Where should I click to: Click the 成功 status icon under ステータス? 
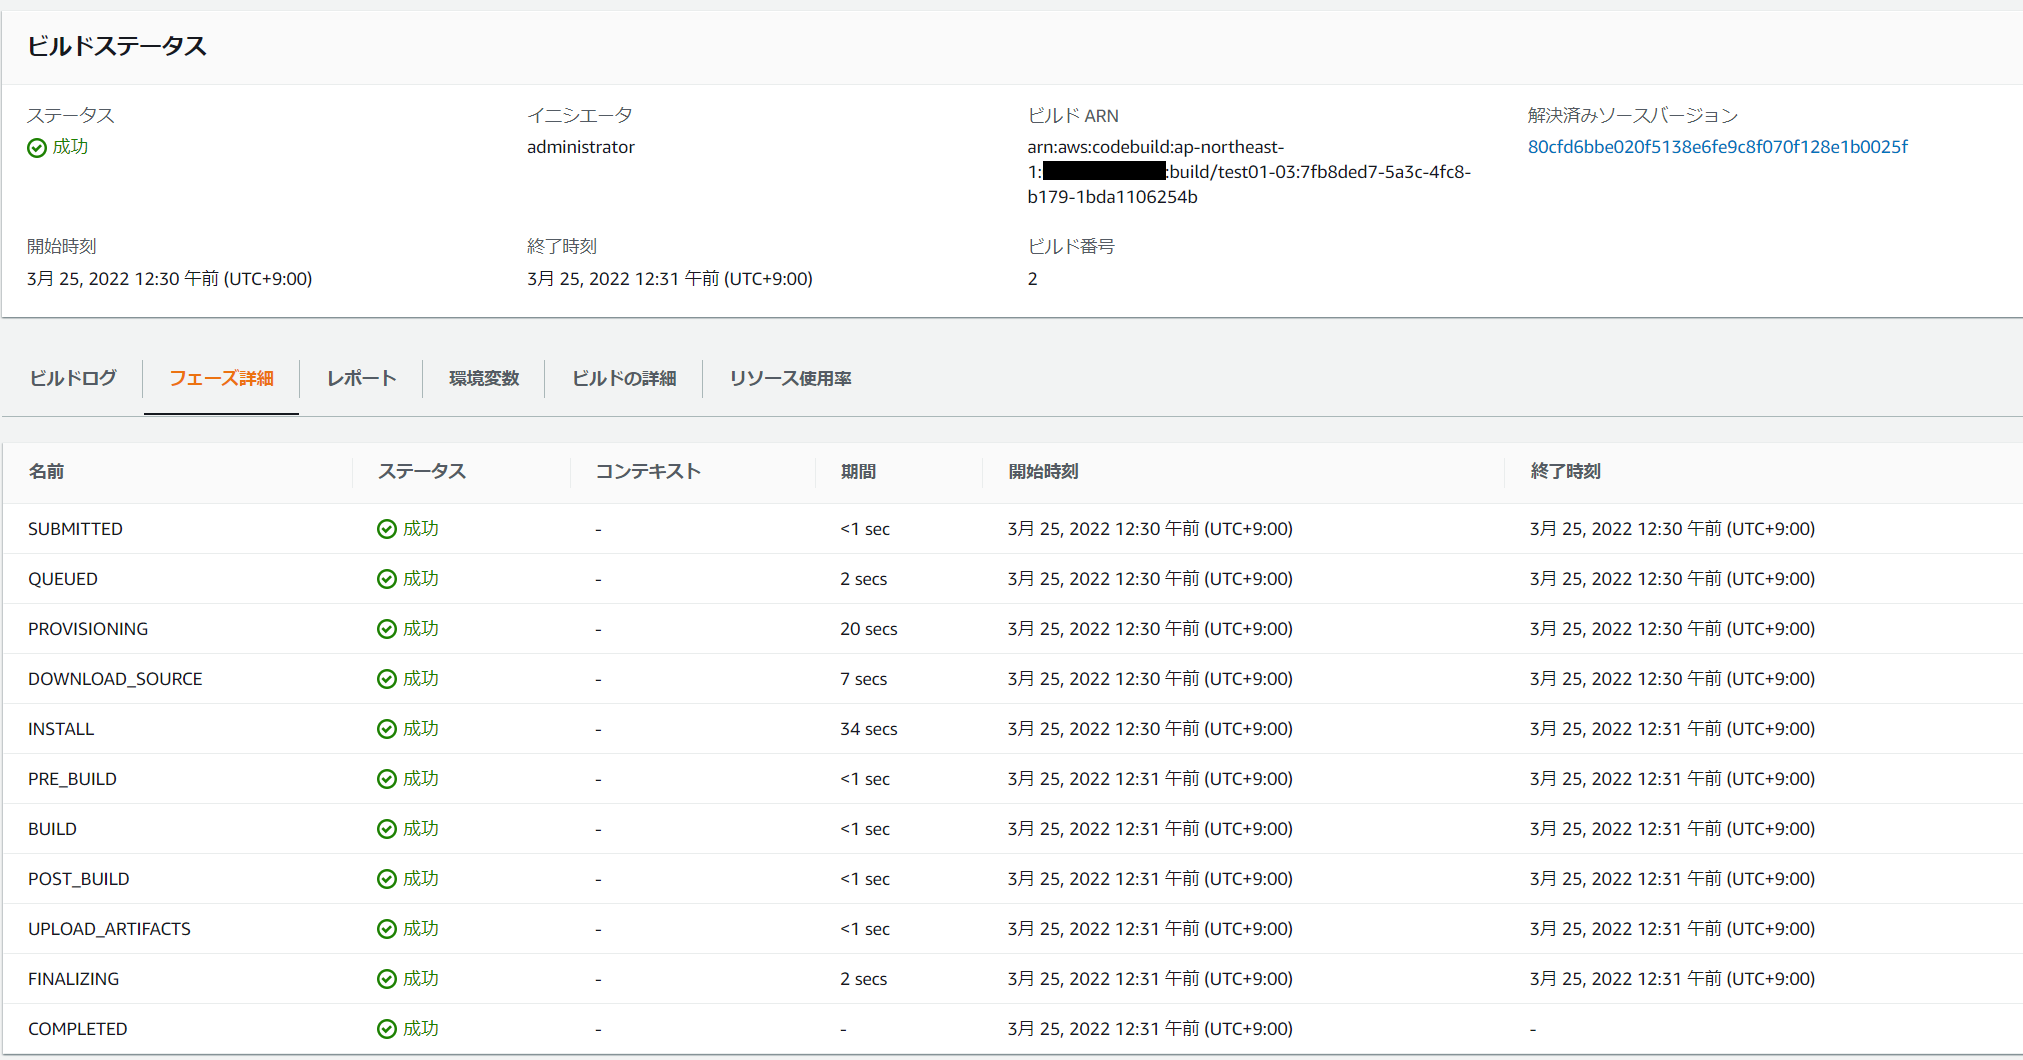click(x=36, y=147)
